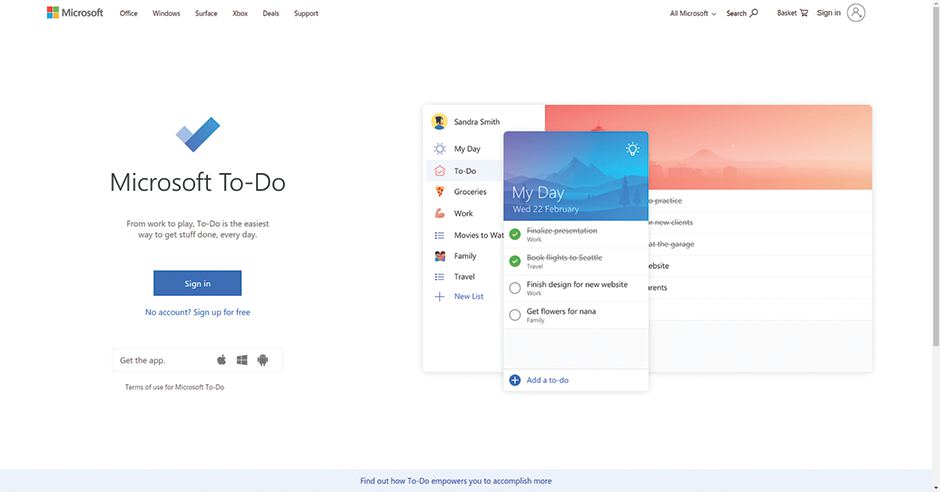Screen dimensions: 940x492
Task: Click the plus icon beside Add a to-do
Action: coord(515,380)
